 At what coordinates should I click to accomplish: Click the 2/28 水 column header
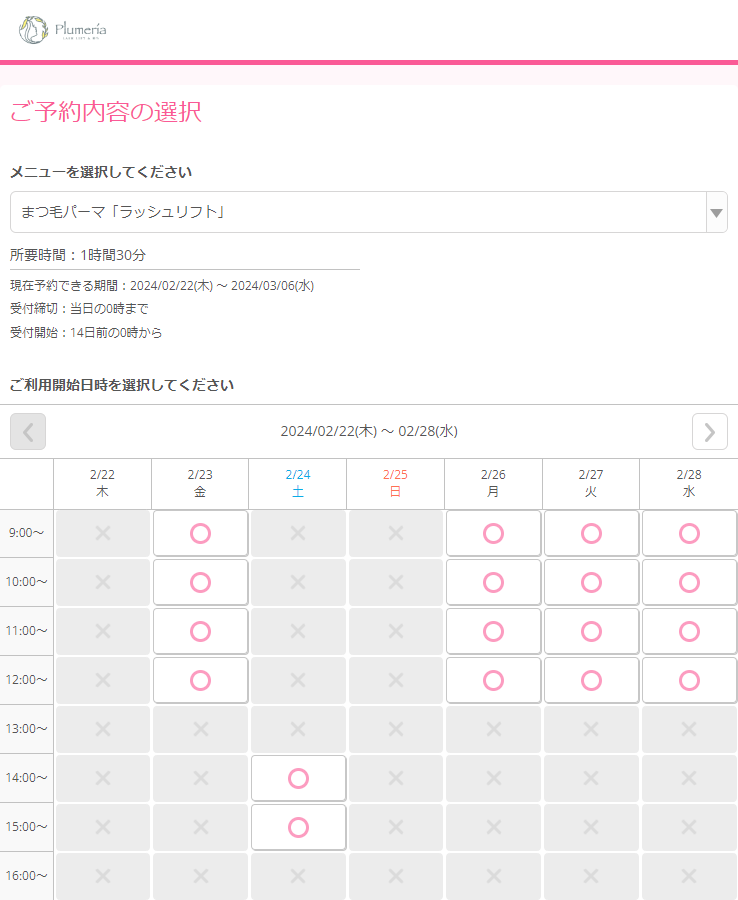[x=689, y=483]
